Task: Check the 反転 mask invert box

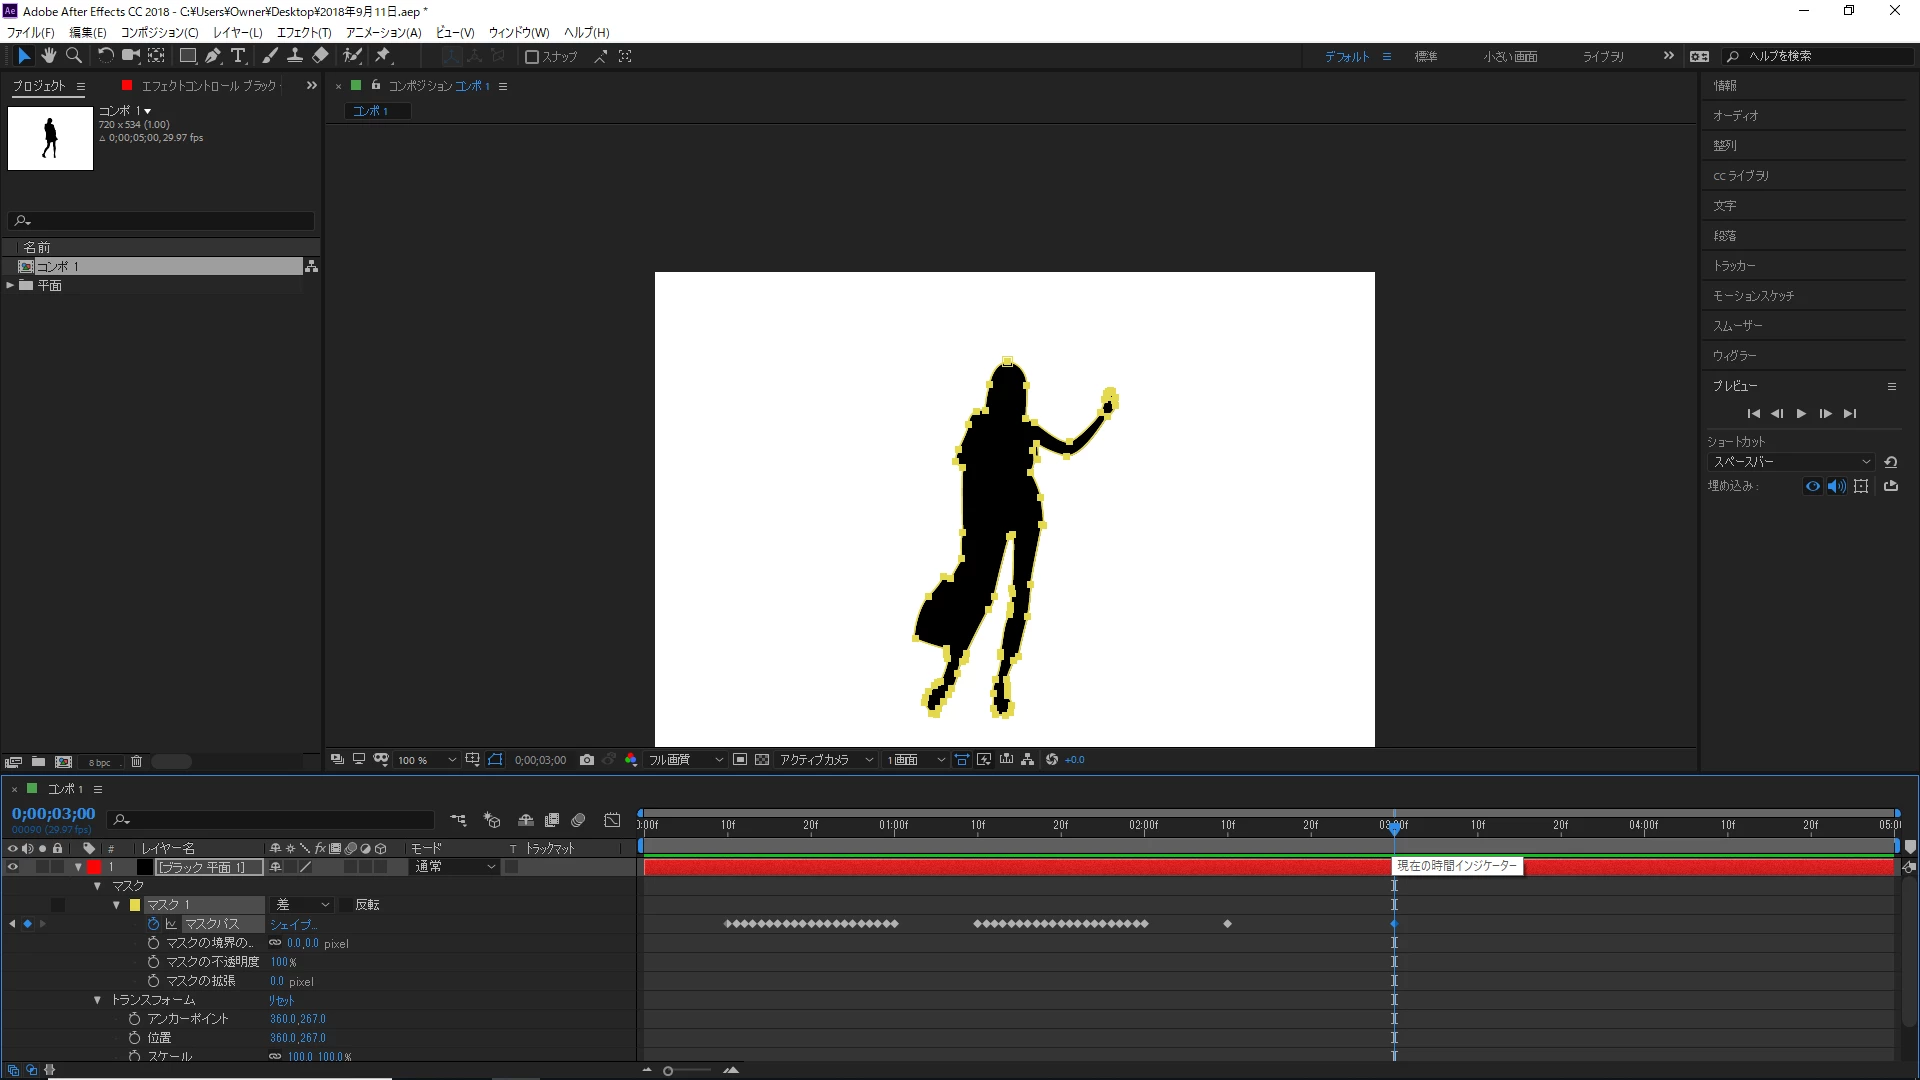Action: pos(346,905)
